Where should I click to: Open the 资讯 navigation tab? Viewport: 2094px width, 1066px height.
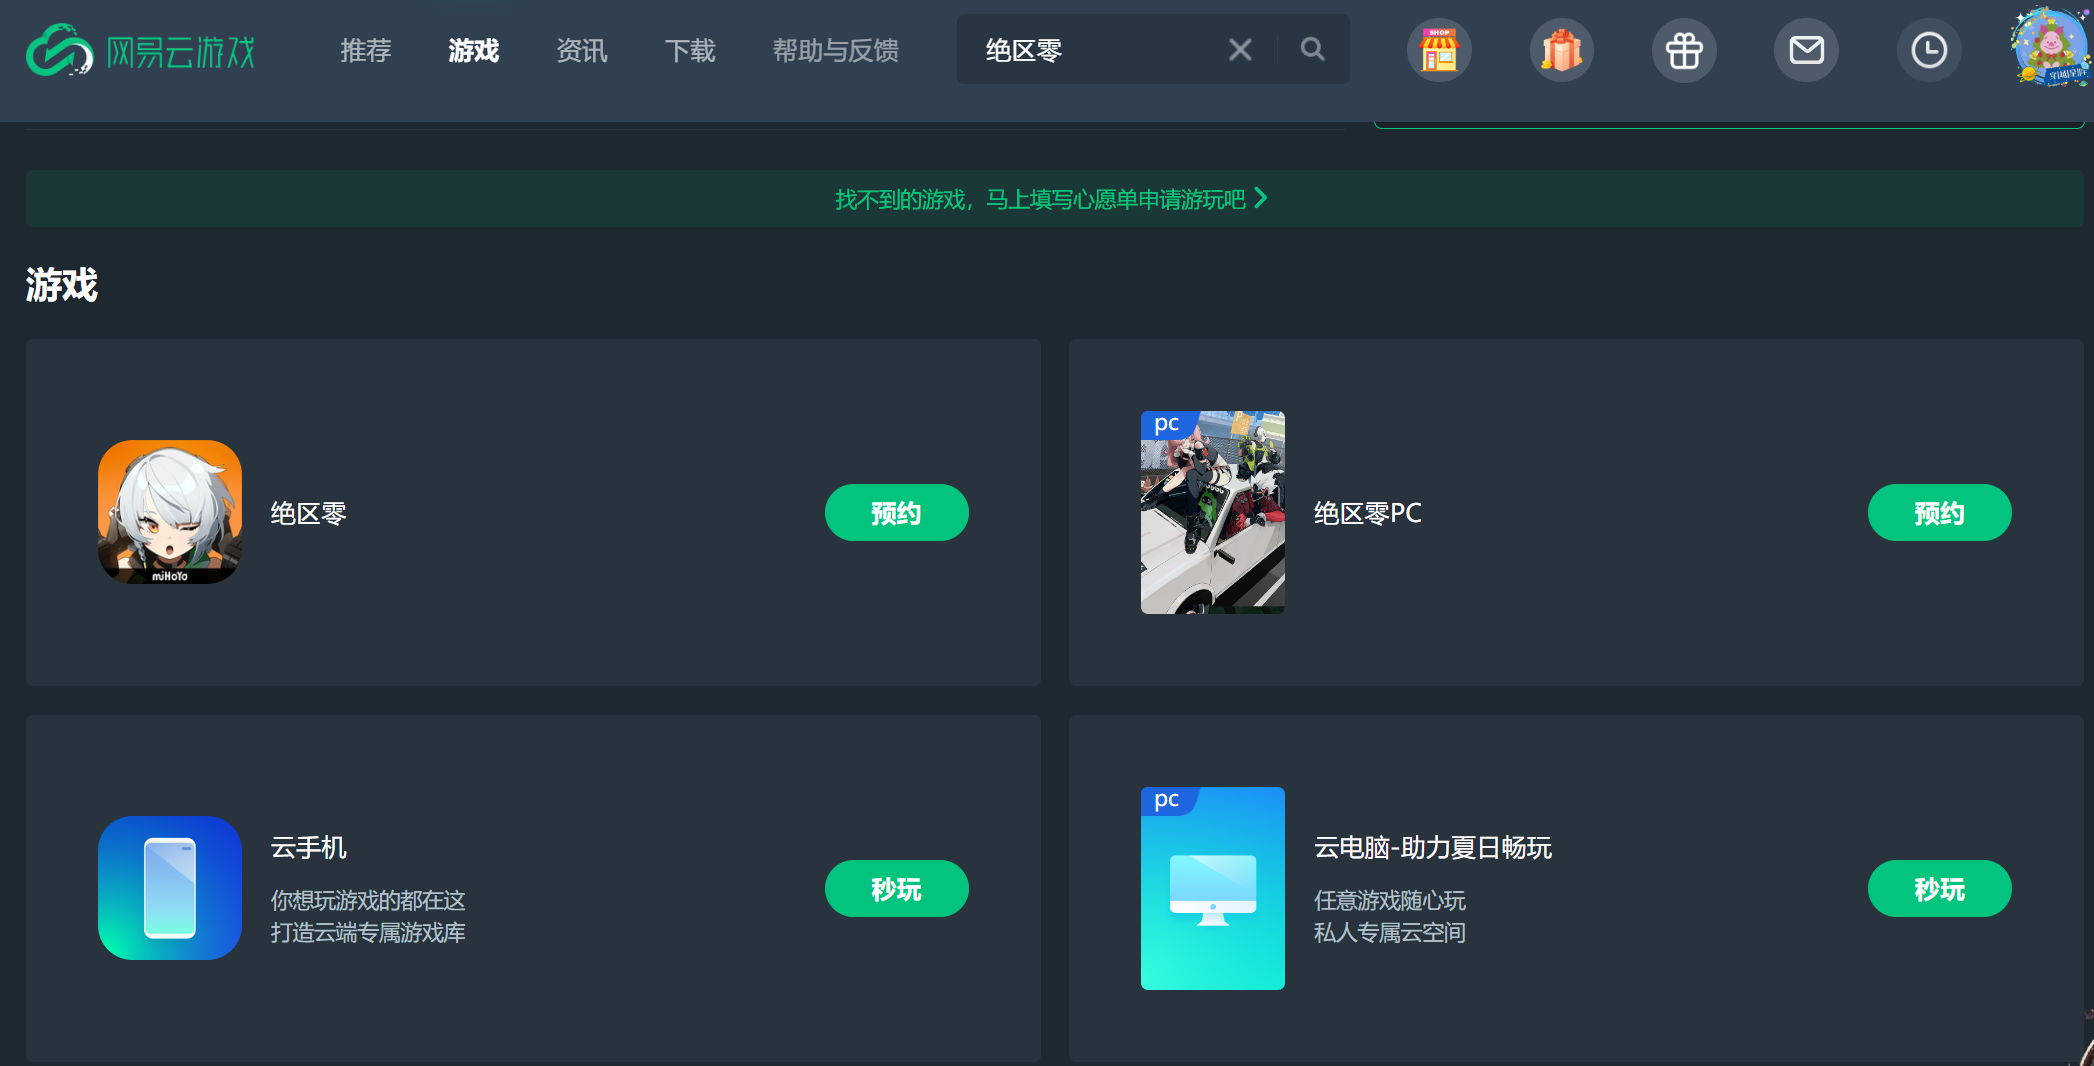point(581,50)
